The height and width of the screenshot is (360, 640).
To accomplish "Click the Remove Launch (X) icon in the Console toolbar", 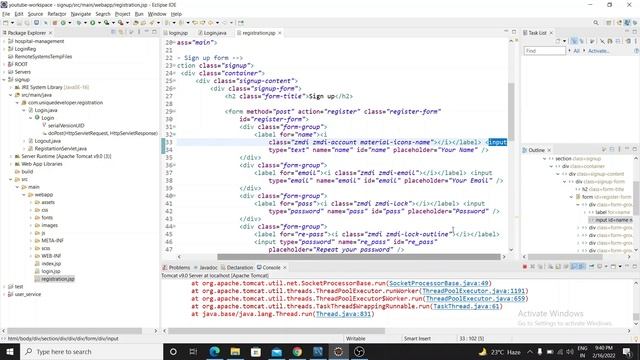I will 533,267.
